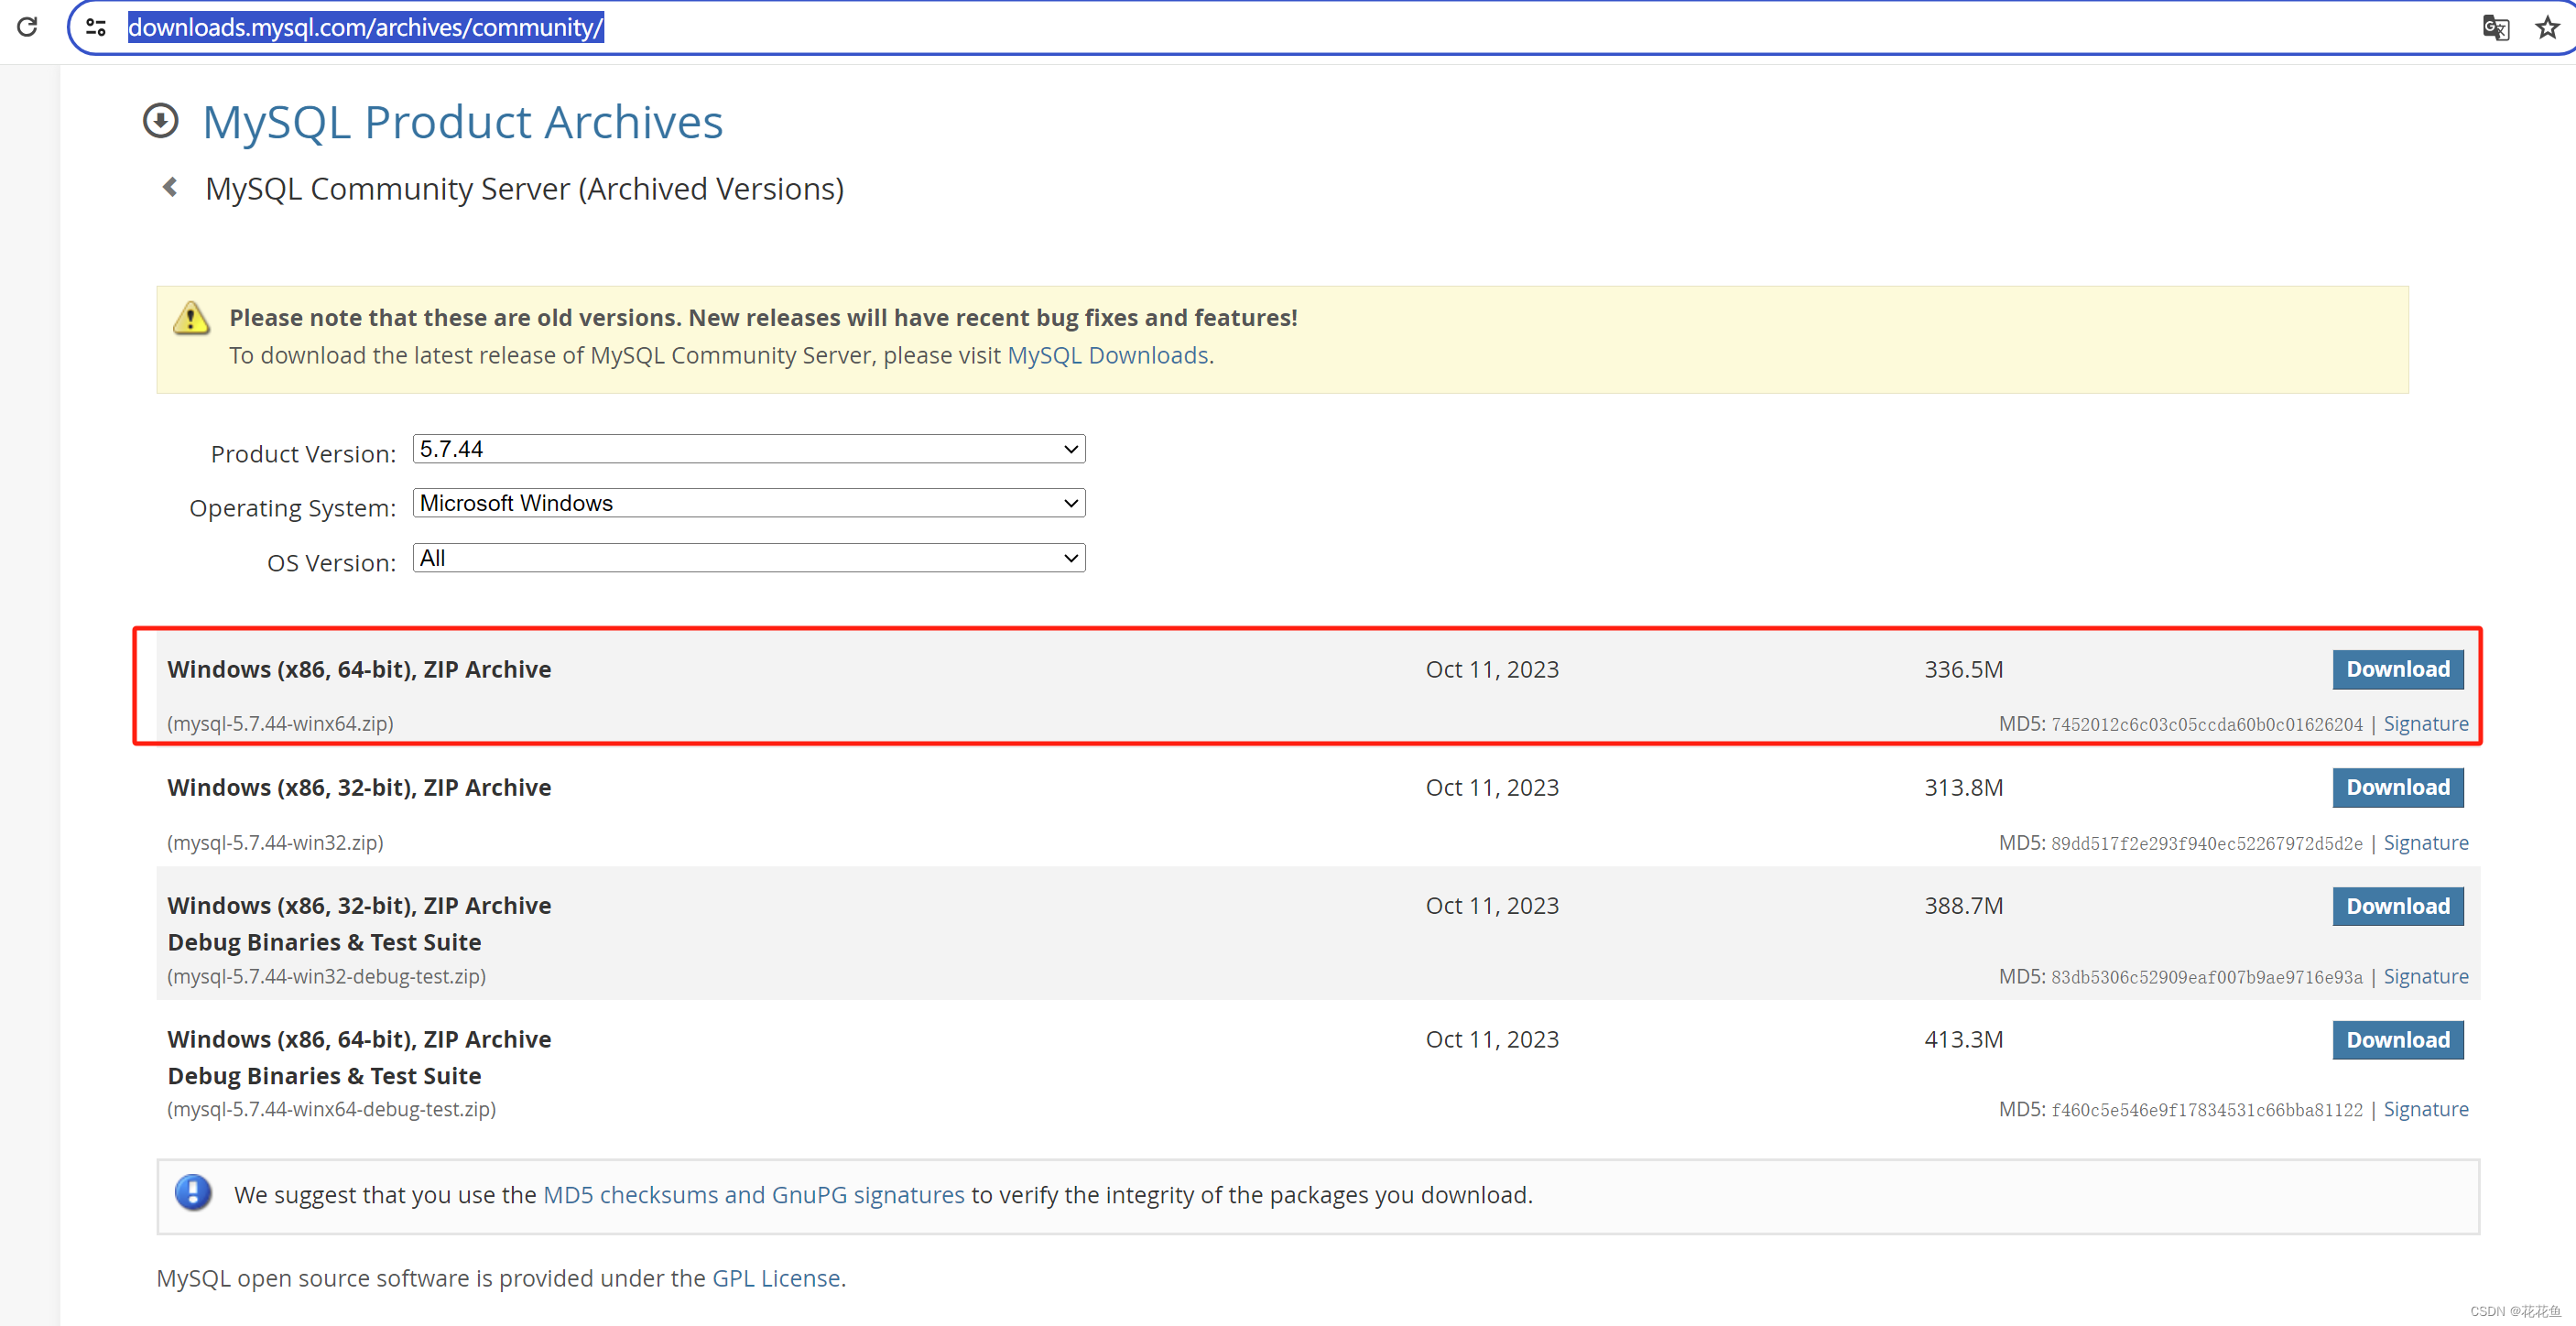Click the blue info icon near MD5 suggestion
This screenshot has width=2576, height=1326.
(193, 1193)
